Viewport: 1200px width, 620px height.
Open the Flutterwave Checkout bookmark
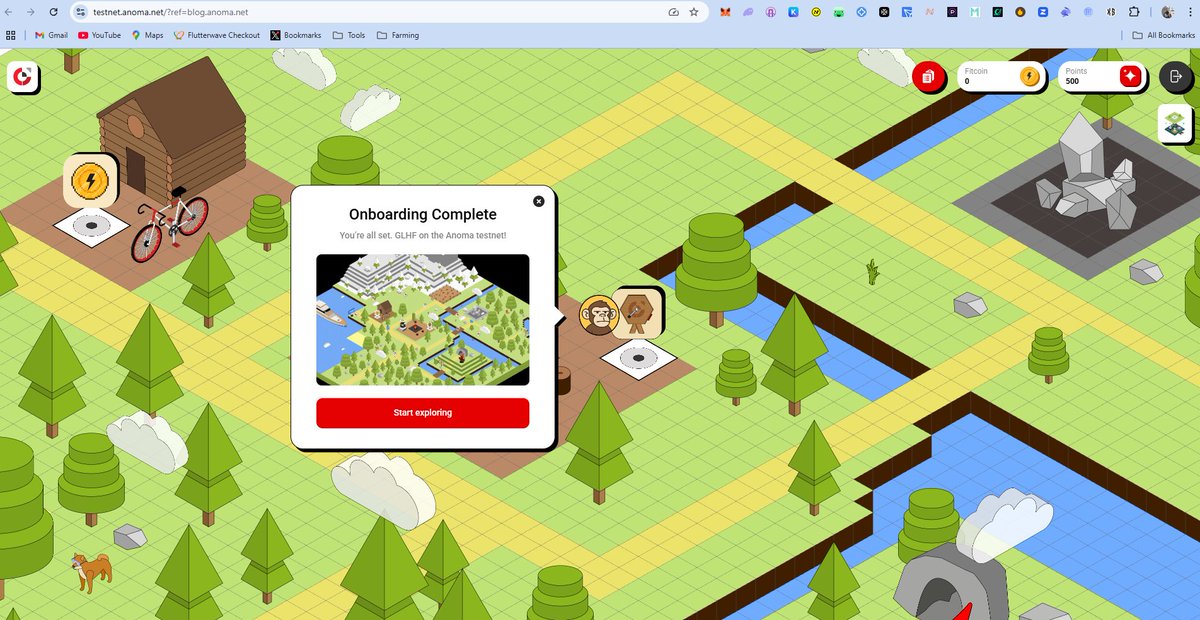(216, 35)
